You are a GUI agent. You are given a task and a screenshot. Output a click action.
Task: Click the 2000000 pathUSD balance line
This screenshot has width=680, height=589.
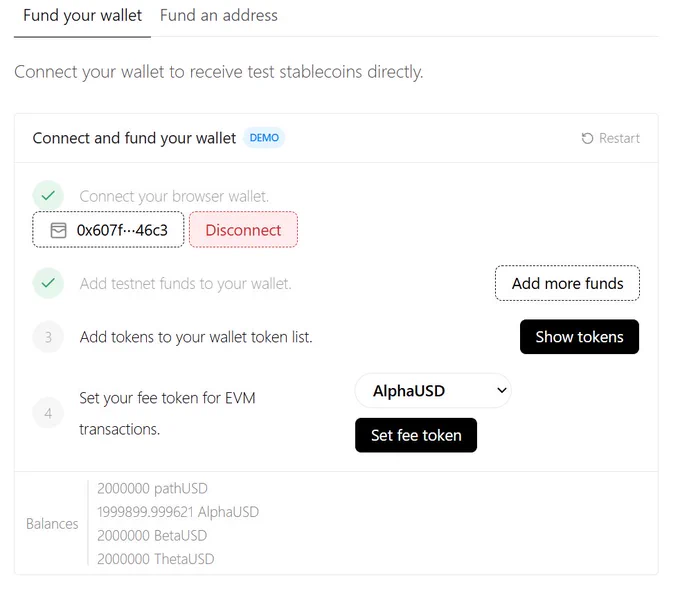point(152,489)
